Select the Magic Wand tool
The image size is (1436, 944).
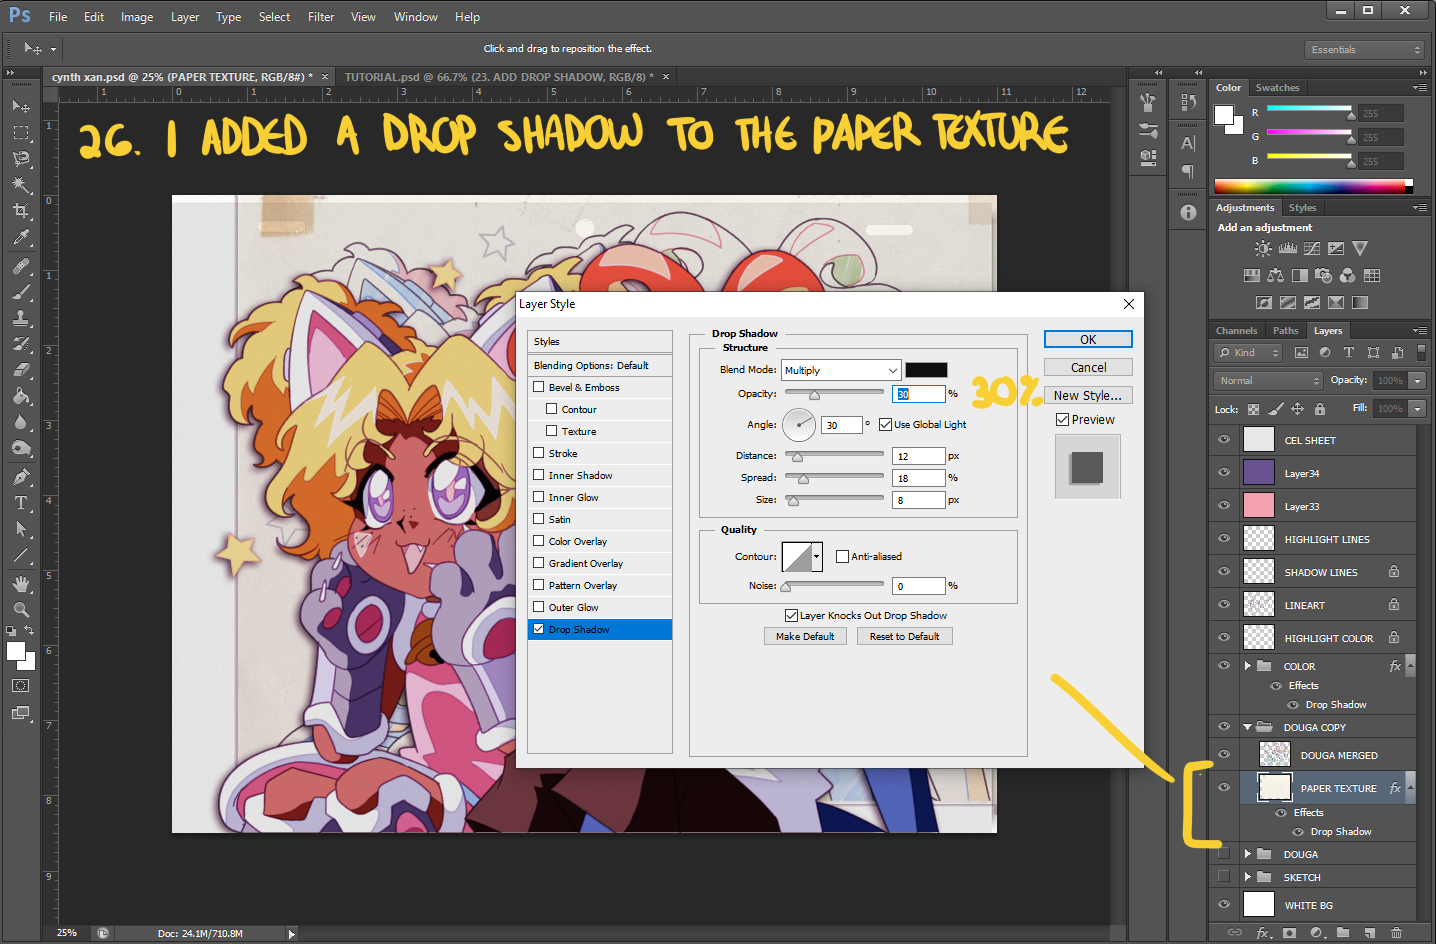coord(20,185)
